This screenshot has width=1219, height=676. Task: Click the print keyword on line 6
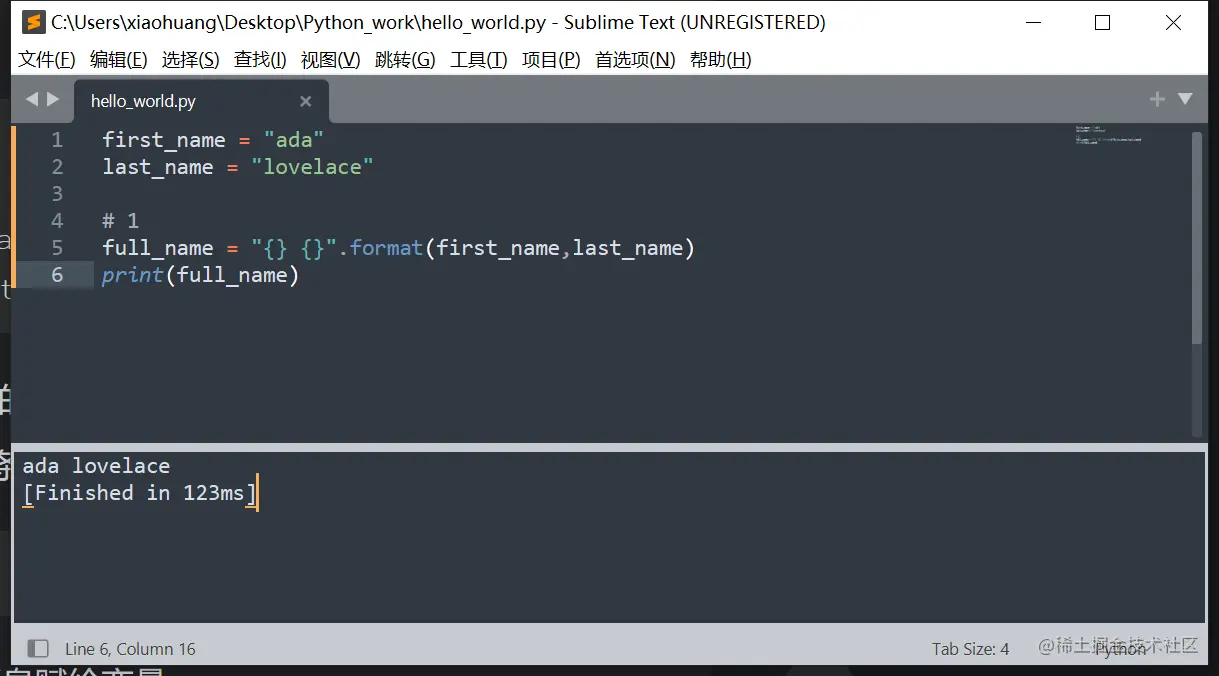tap(132, 275)
